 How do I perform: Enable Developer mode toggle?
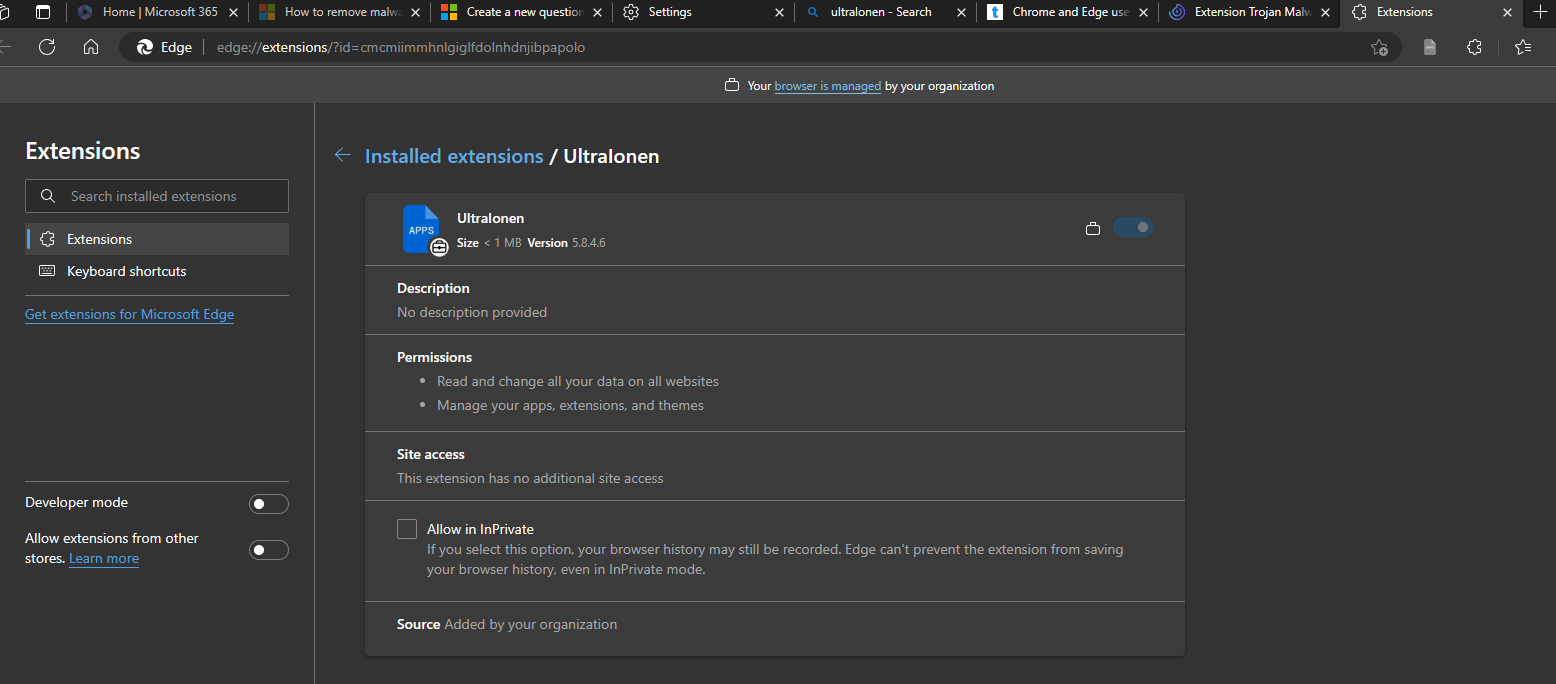tap(269, 504)
